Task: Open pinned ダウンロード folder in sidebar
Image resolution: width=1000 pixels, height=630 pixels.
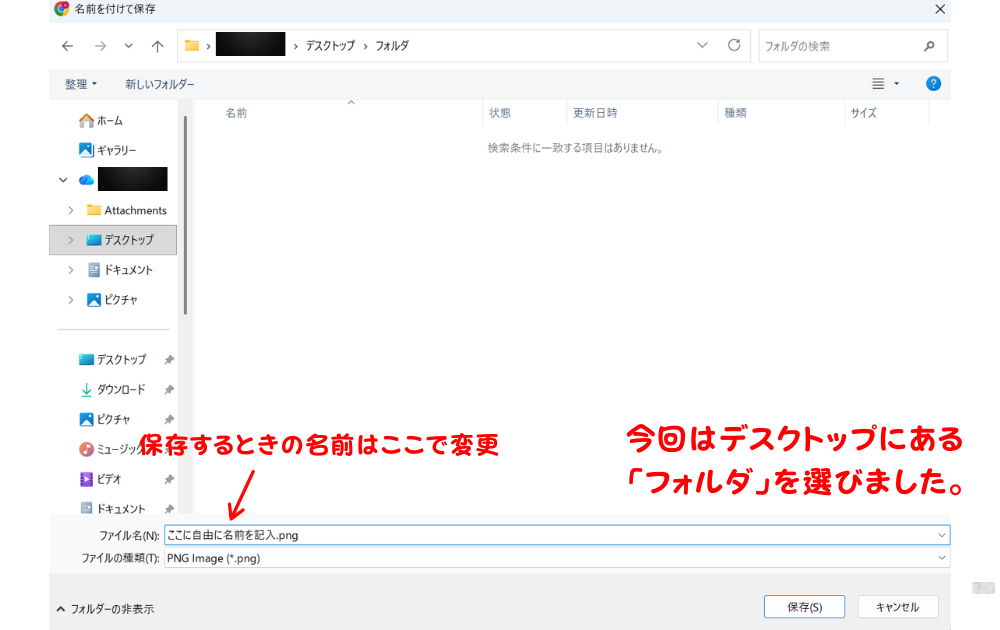Action: point(120,389)
